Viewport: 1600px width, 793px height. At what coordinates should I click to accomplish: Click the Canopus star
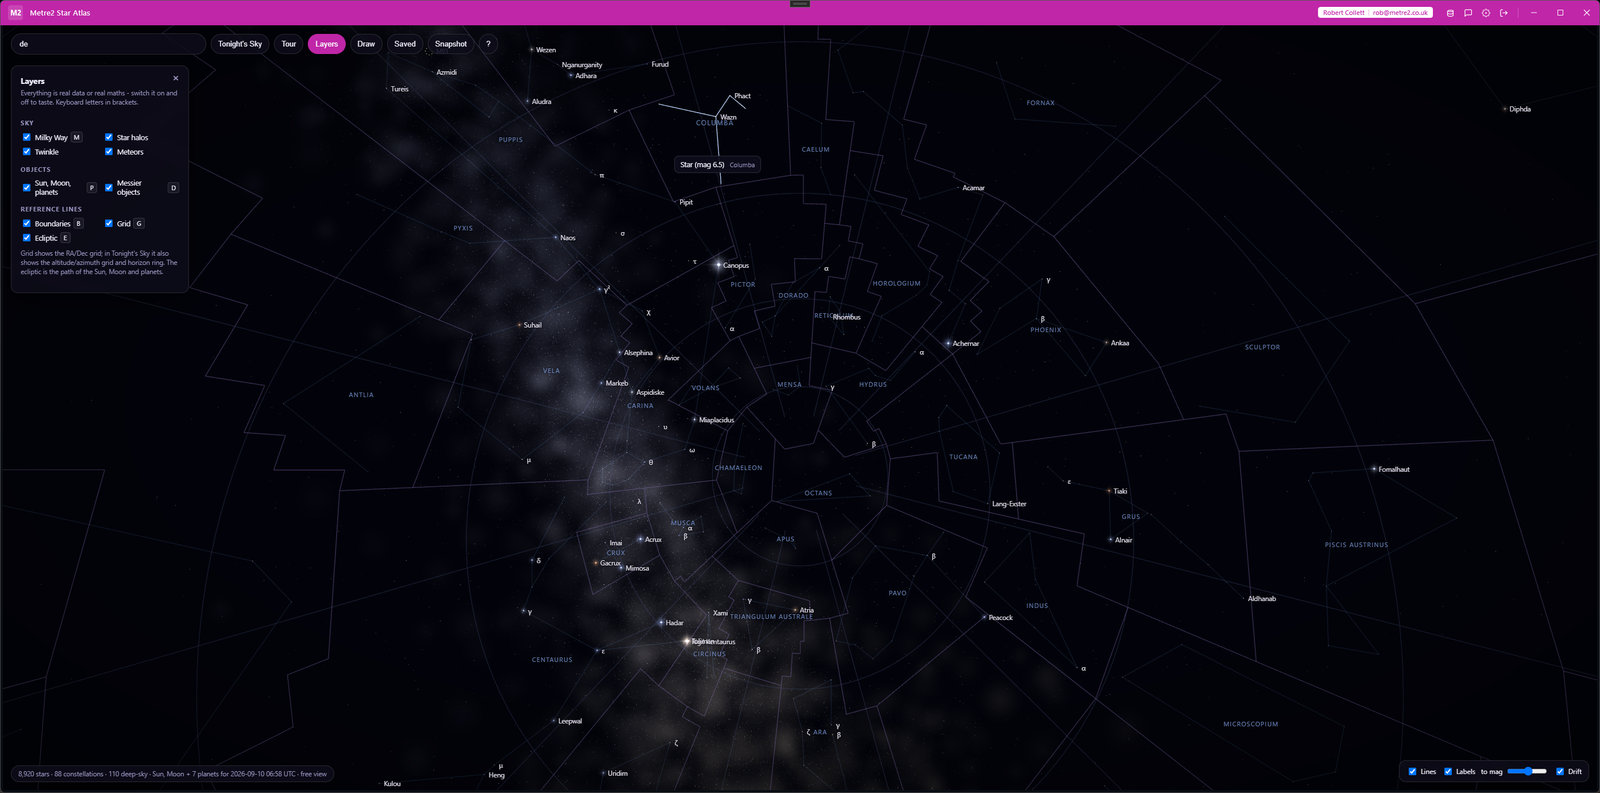coord(718,265)
